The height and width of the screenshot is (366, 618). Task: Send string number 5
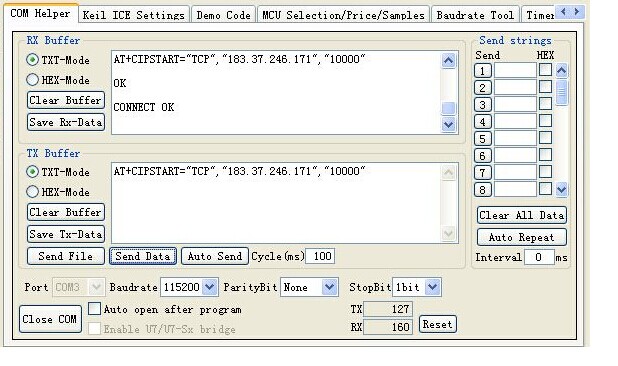pyautogui.click(x=483, y=139)
